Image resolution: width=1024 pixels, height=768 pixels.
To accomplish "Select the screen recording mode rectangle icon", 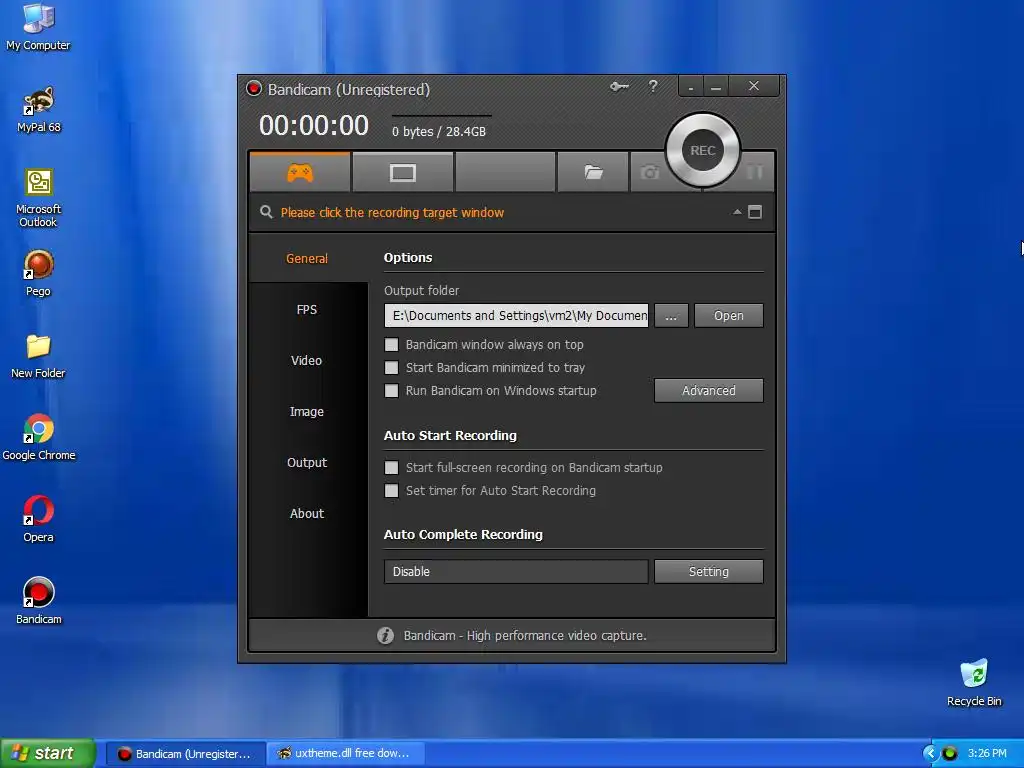I will (402, 172).
